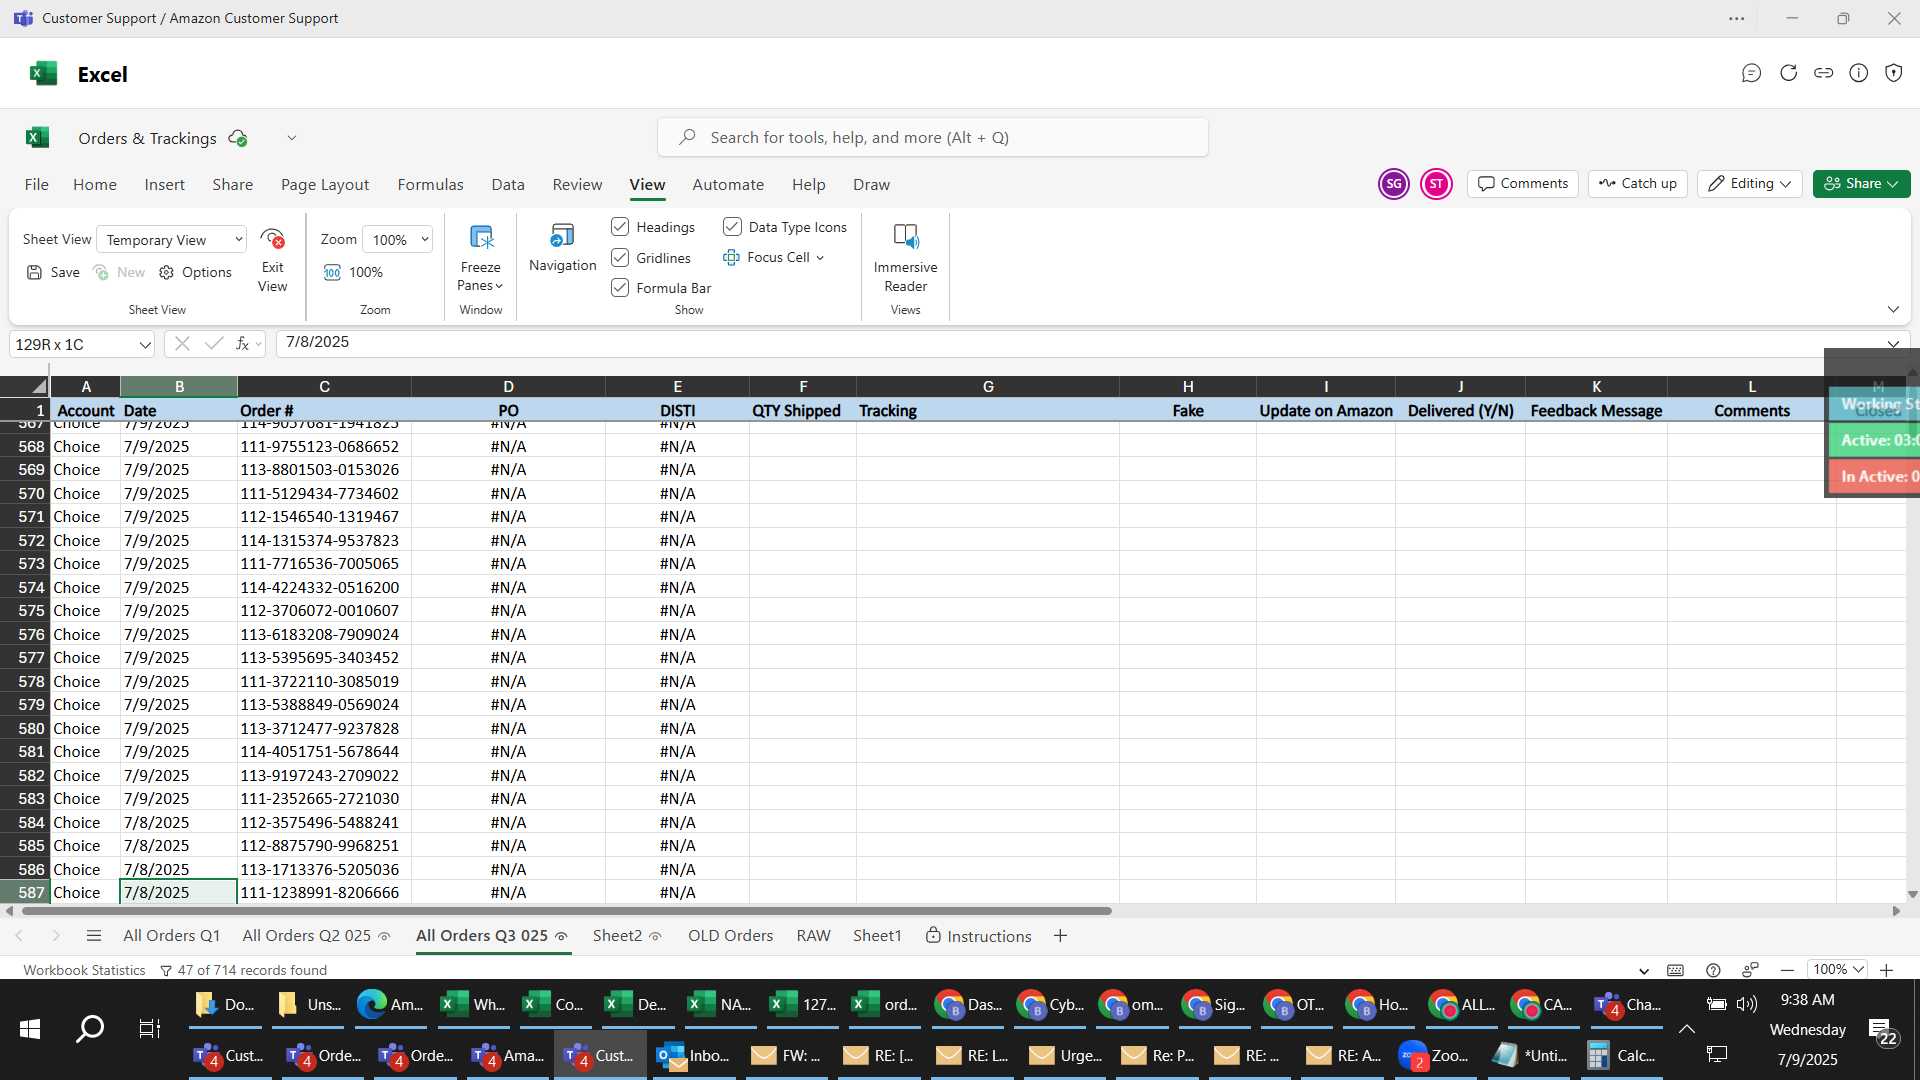
Task: Expand the formula bar chevron
Action: point(1893,344)
